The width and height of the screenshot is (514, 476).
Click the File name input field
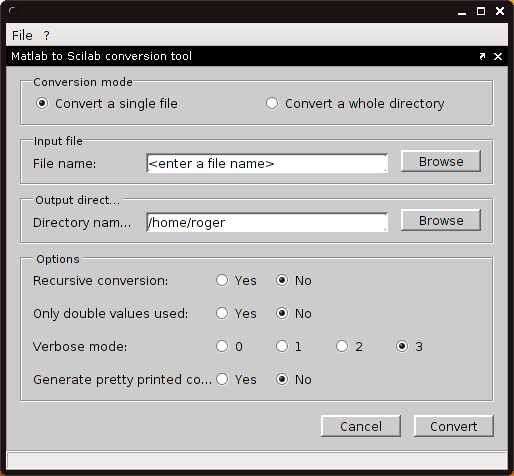267,163
